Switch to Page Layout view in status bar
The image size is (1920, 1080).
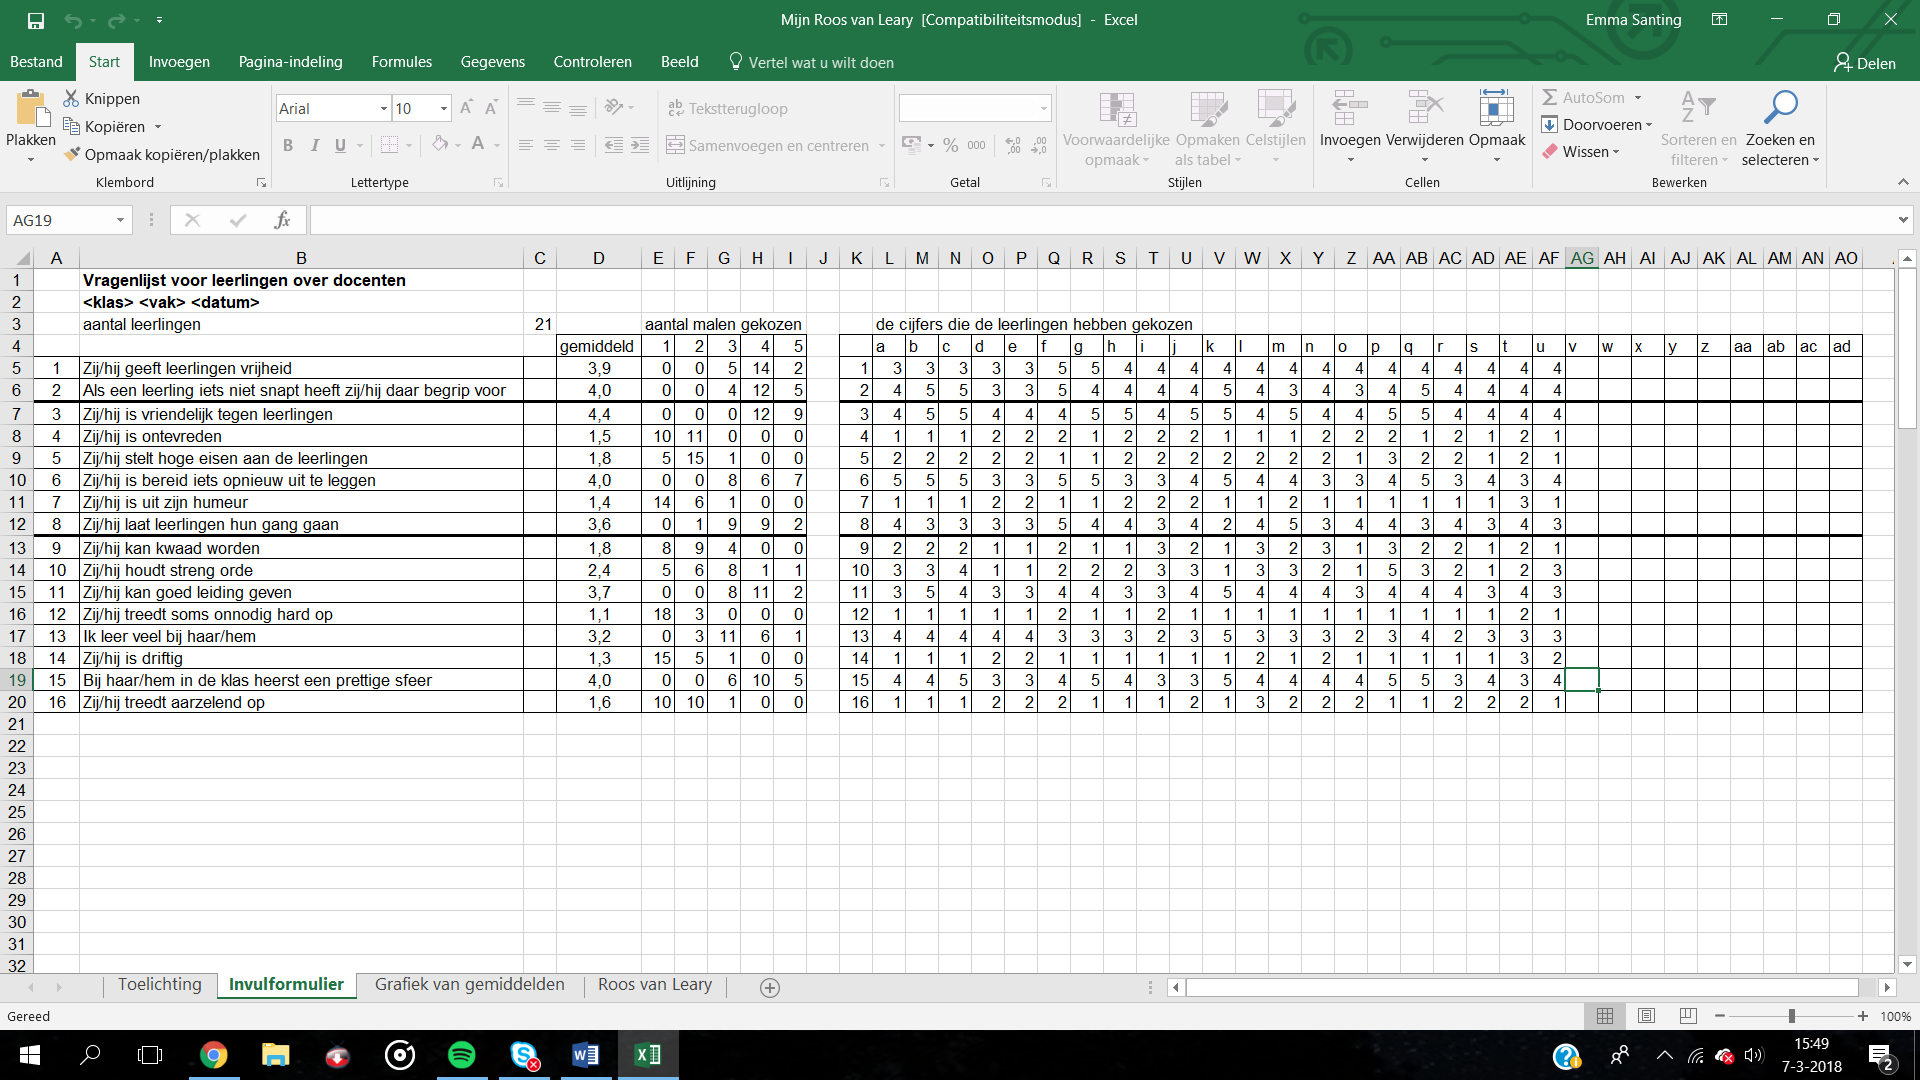point(1646,1016)
